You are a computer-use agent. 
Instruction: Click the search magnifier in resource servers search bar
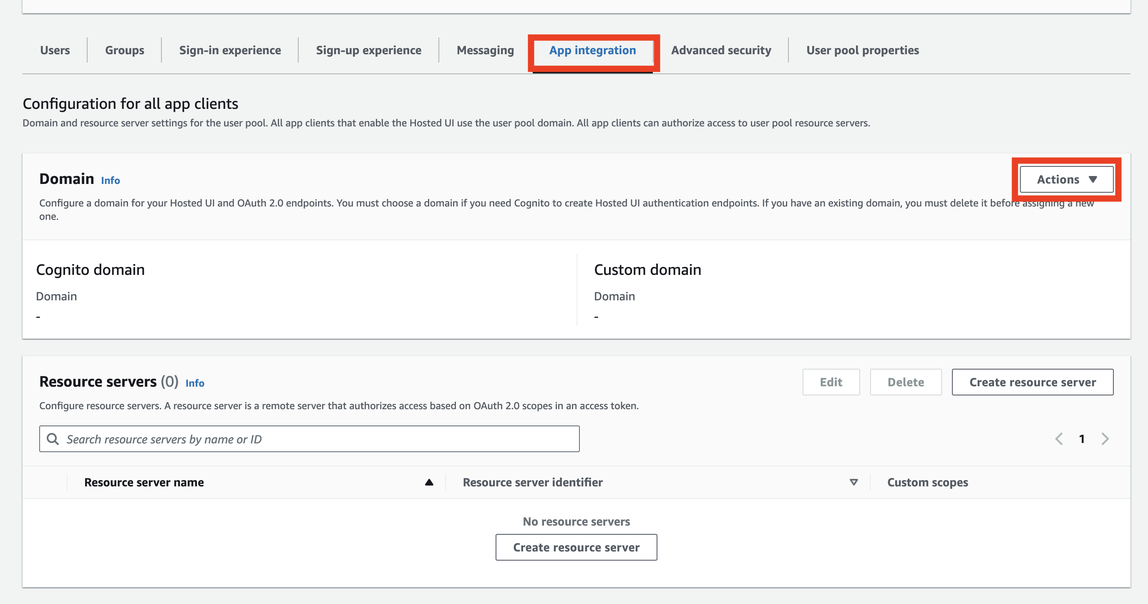54,438
